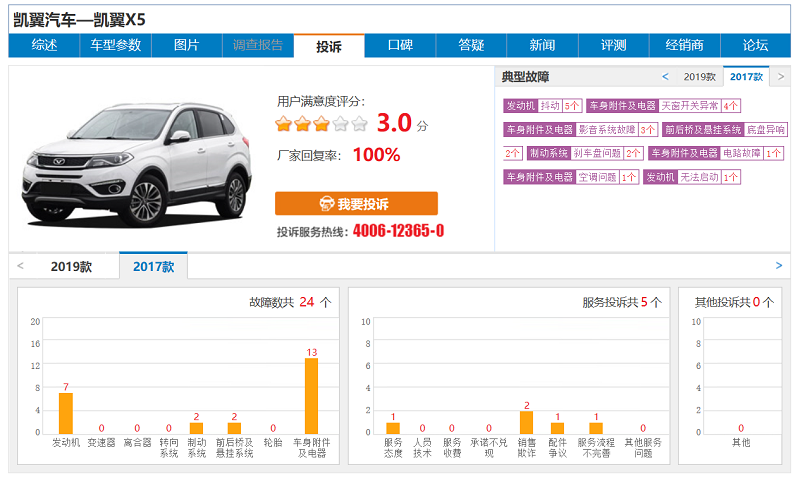Click the 影音系统故障 3个 tag
Viewport: 800px width, 477px height.
coord(581,130)
